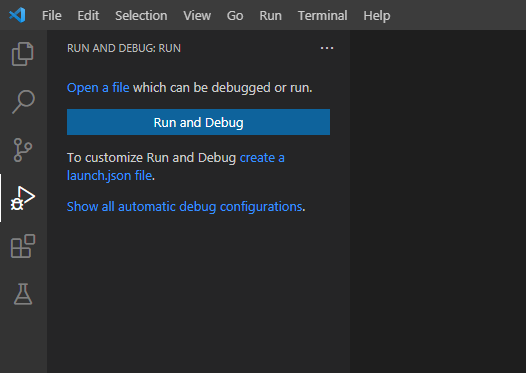Open the Testing flask icon
Screen dimensions: 526x373
coord(23,294)
